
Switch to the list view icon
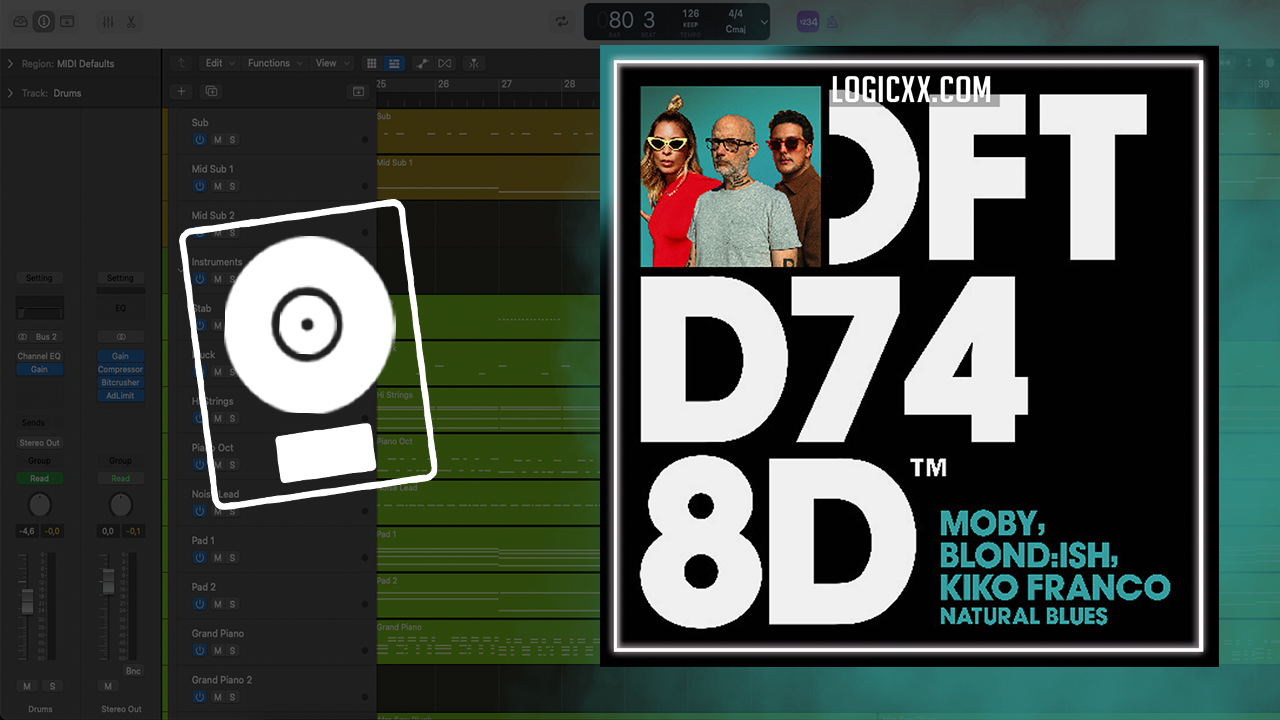pyautogui.click(x=394, y=63)
